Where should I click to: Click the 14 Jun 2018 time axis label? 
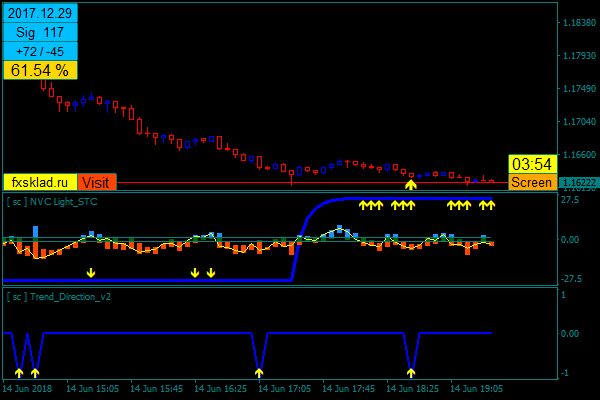27,389
